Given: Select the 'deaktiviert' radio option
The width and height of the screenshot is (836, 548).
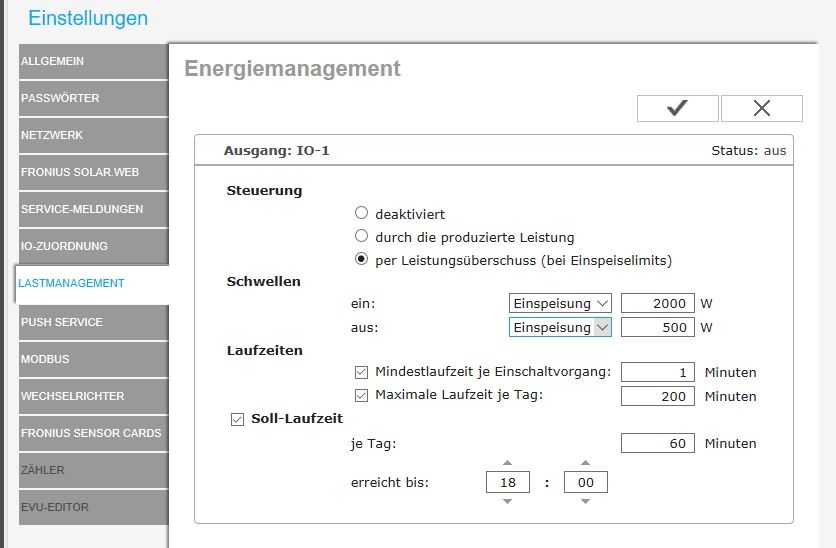Looking at the screenshot, I should [362, 213].
